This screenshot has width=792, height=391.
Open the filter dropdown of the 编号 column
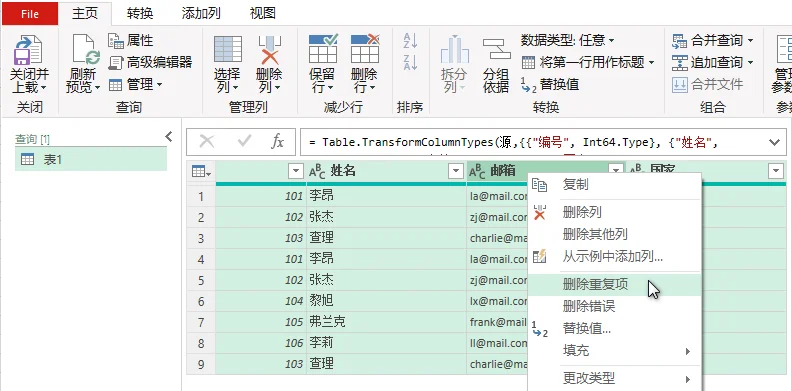tap(295, 172)
